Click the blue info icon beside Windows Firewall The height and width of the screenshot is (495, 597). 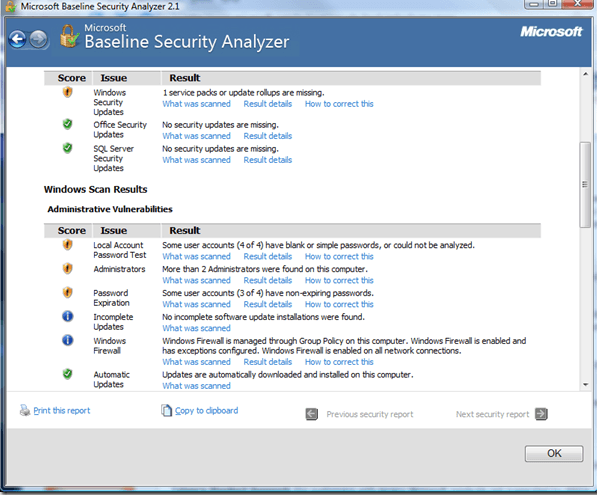(x=67, y=340)
